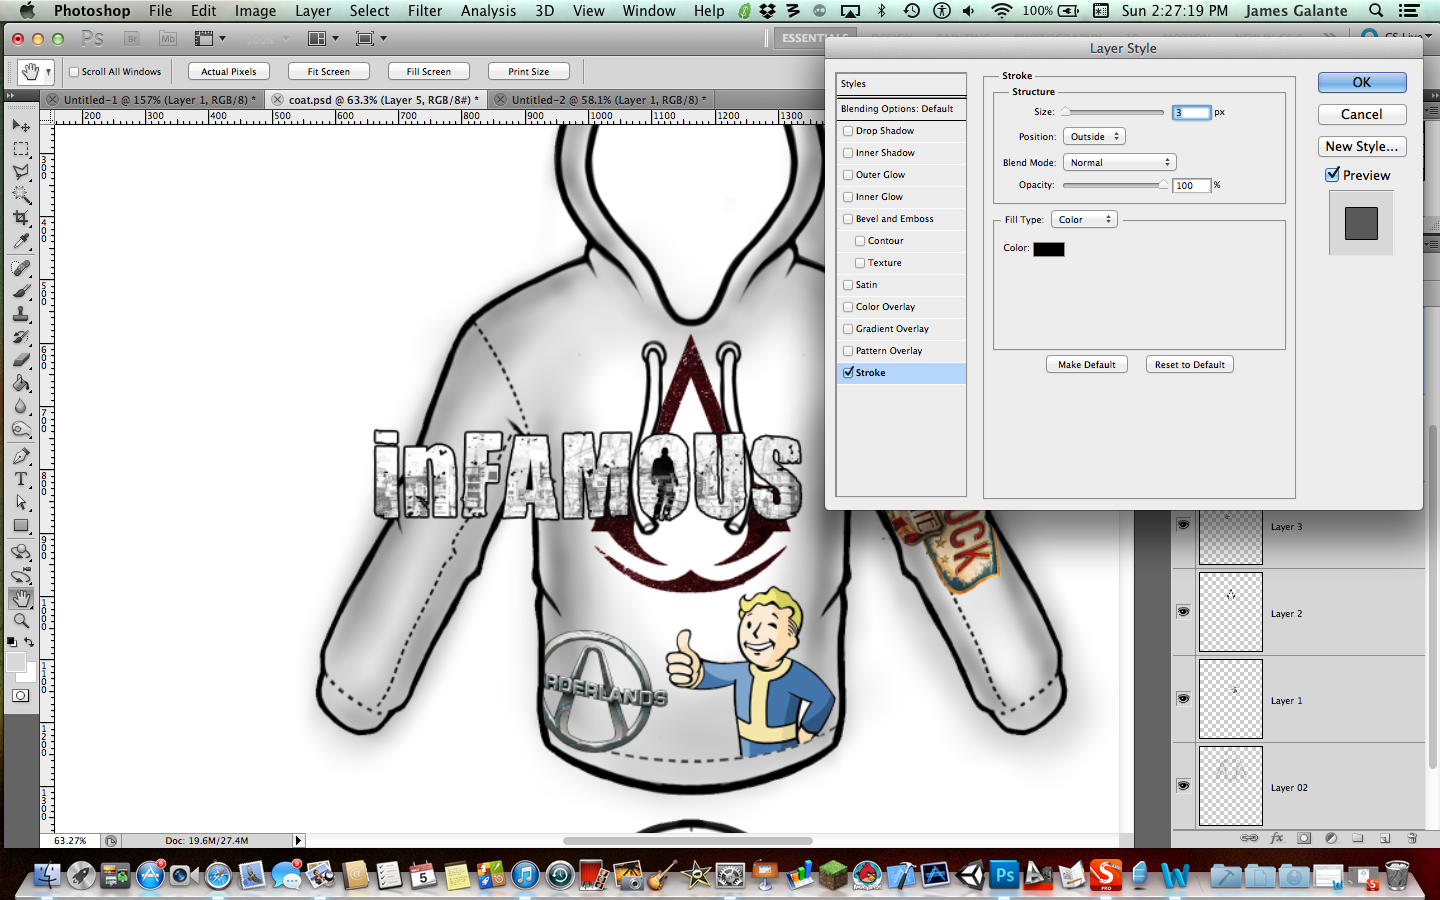Open the Analysis menu
The image size is (1440, 900).
[488, 10]
